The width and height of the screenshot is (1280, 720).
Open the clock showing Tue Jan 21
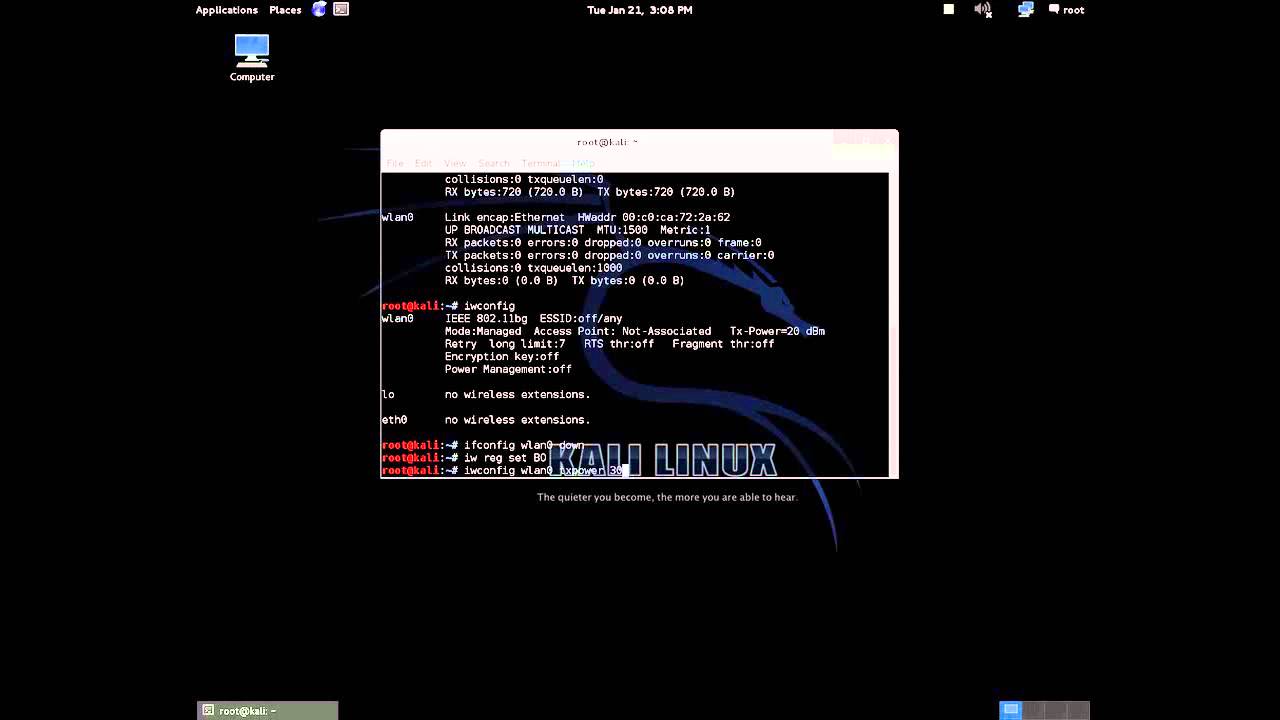click(640, 10)
